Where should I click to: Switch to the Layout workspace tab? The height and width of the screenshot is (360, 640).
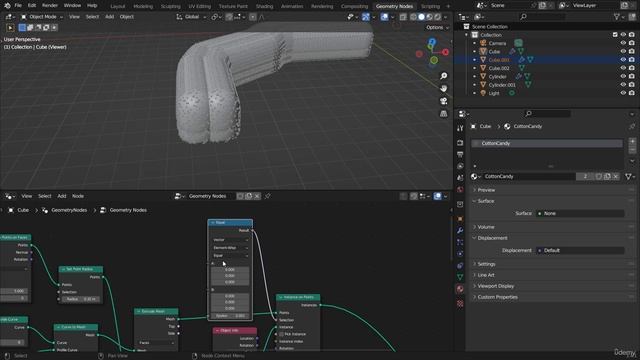coord(118,6)
